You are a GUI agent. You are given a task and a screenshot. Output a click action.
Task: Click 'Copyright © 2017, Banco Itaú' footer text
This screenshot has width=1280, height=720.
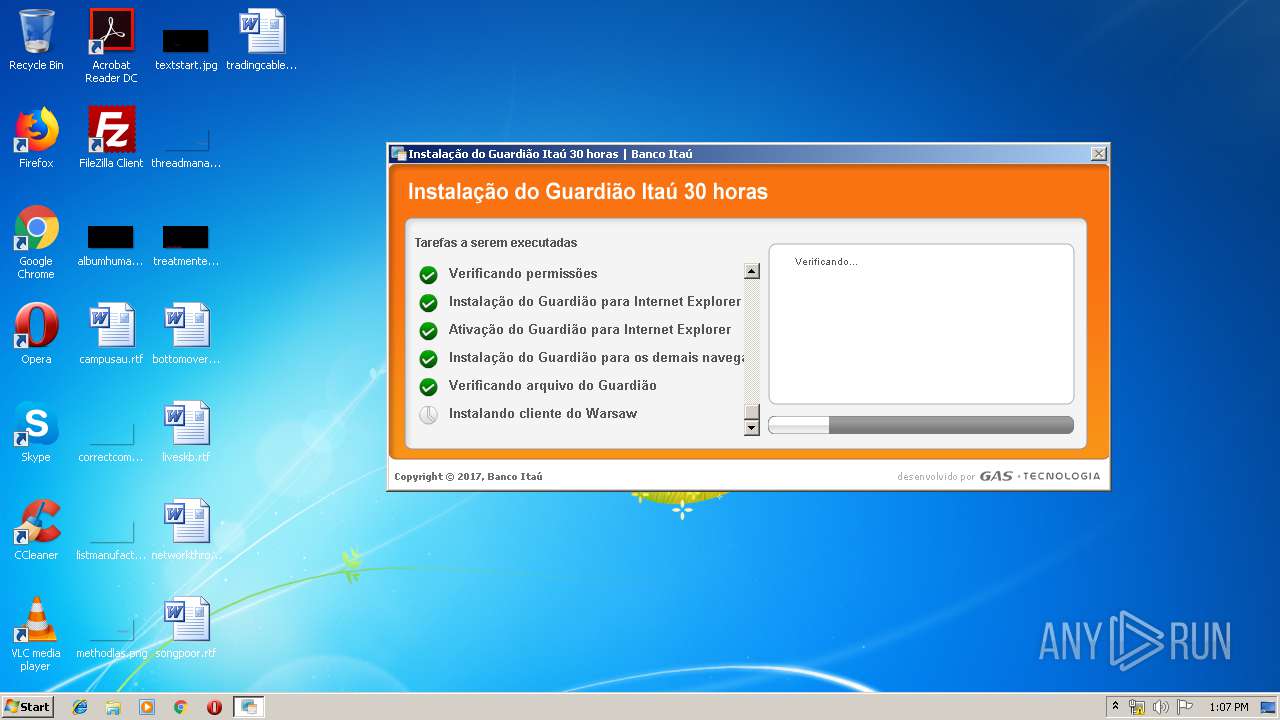coord(468,476)
